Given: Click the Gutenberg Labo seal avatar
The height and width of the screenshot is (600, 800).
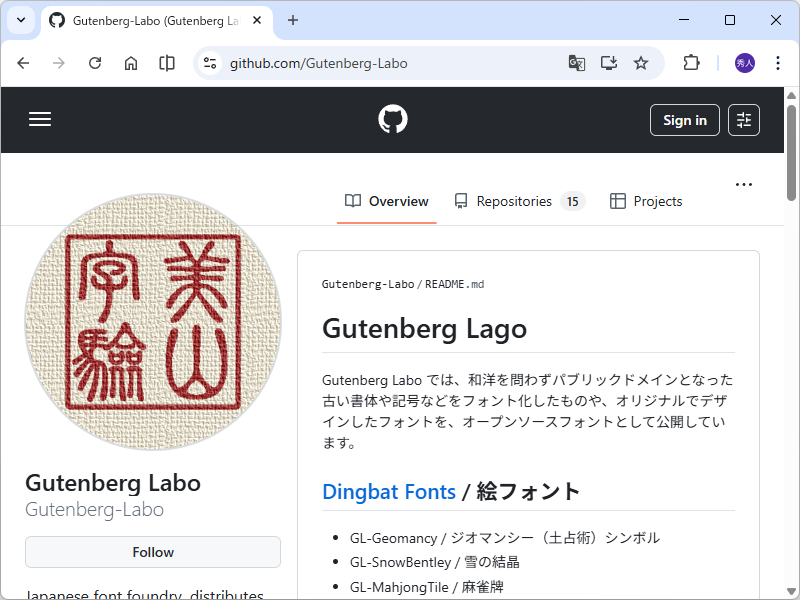Looking at the screenshot, I should tap(153, 322).
